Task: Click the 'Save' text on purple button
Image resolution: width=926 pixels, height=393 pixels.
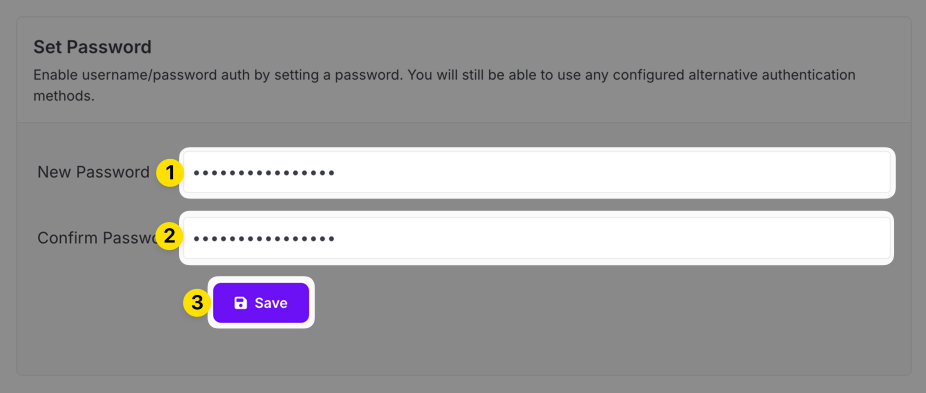Action: (271, 303)
